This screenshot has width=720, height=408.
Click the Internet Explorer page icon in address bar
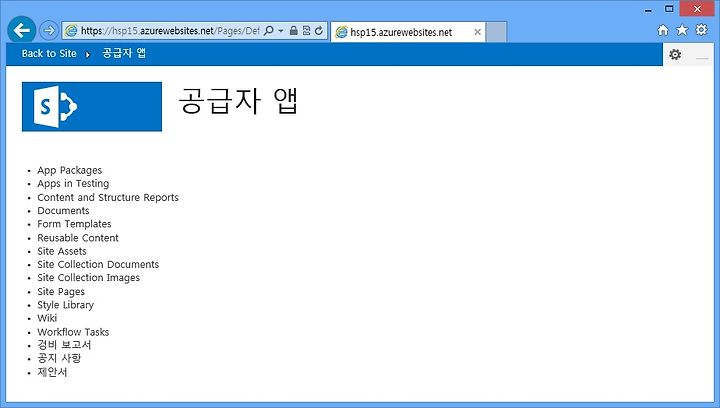71,31
